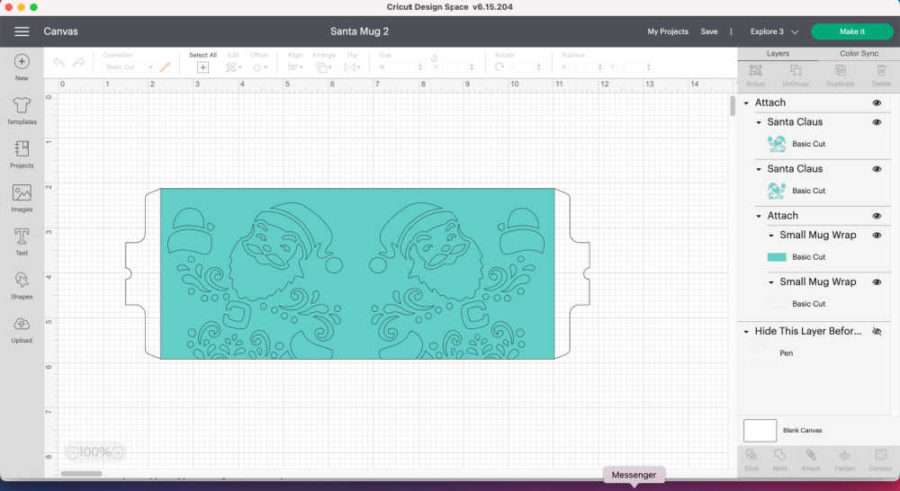The image size is (900, 491).
Task: Switch to the Layers tab
Action: tap(778, 53)
